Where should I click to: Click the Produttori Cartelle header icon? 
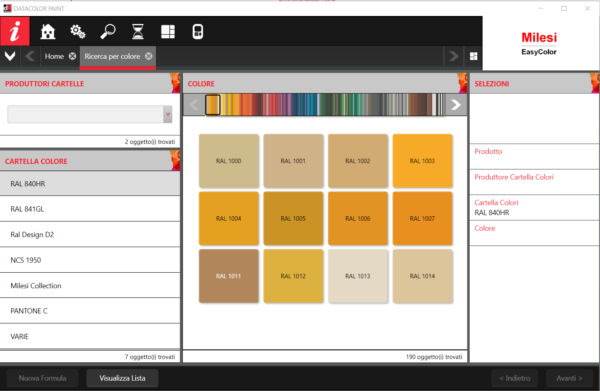[x=175, y=83]
